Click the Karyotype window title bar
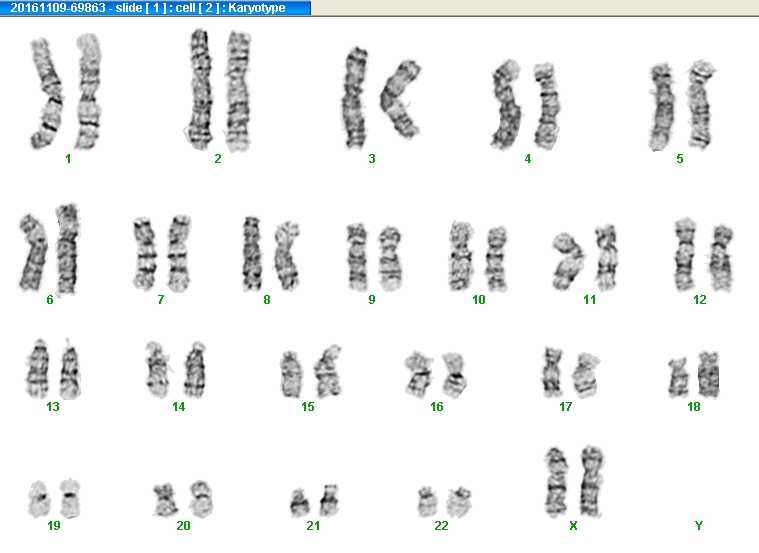 point(155,8)
